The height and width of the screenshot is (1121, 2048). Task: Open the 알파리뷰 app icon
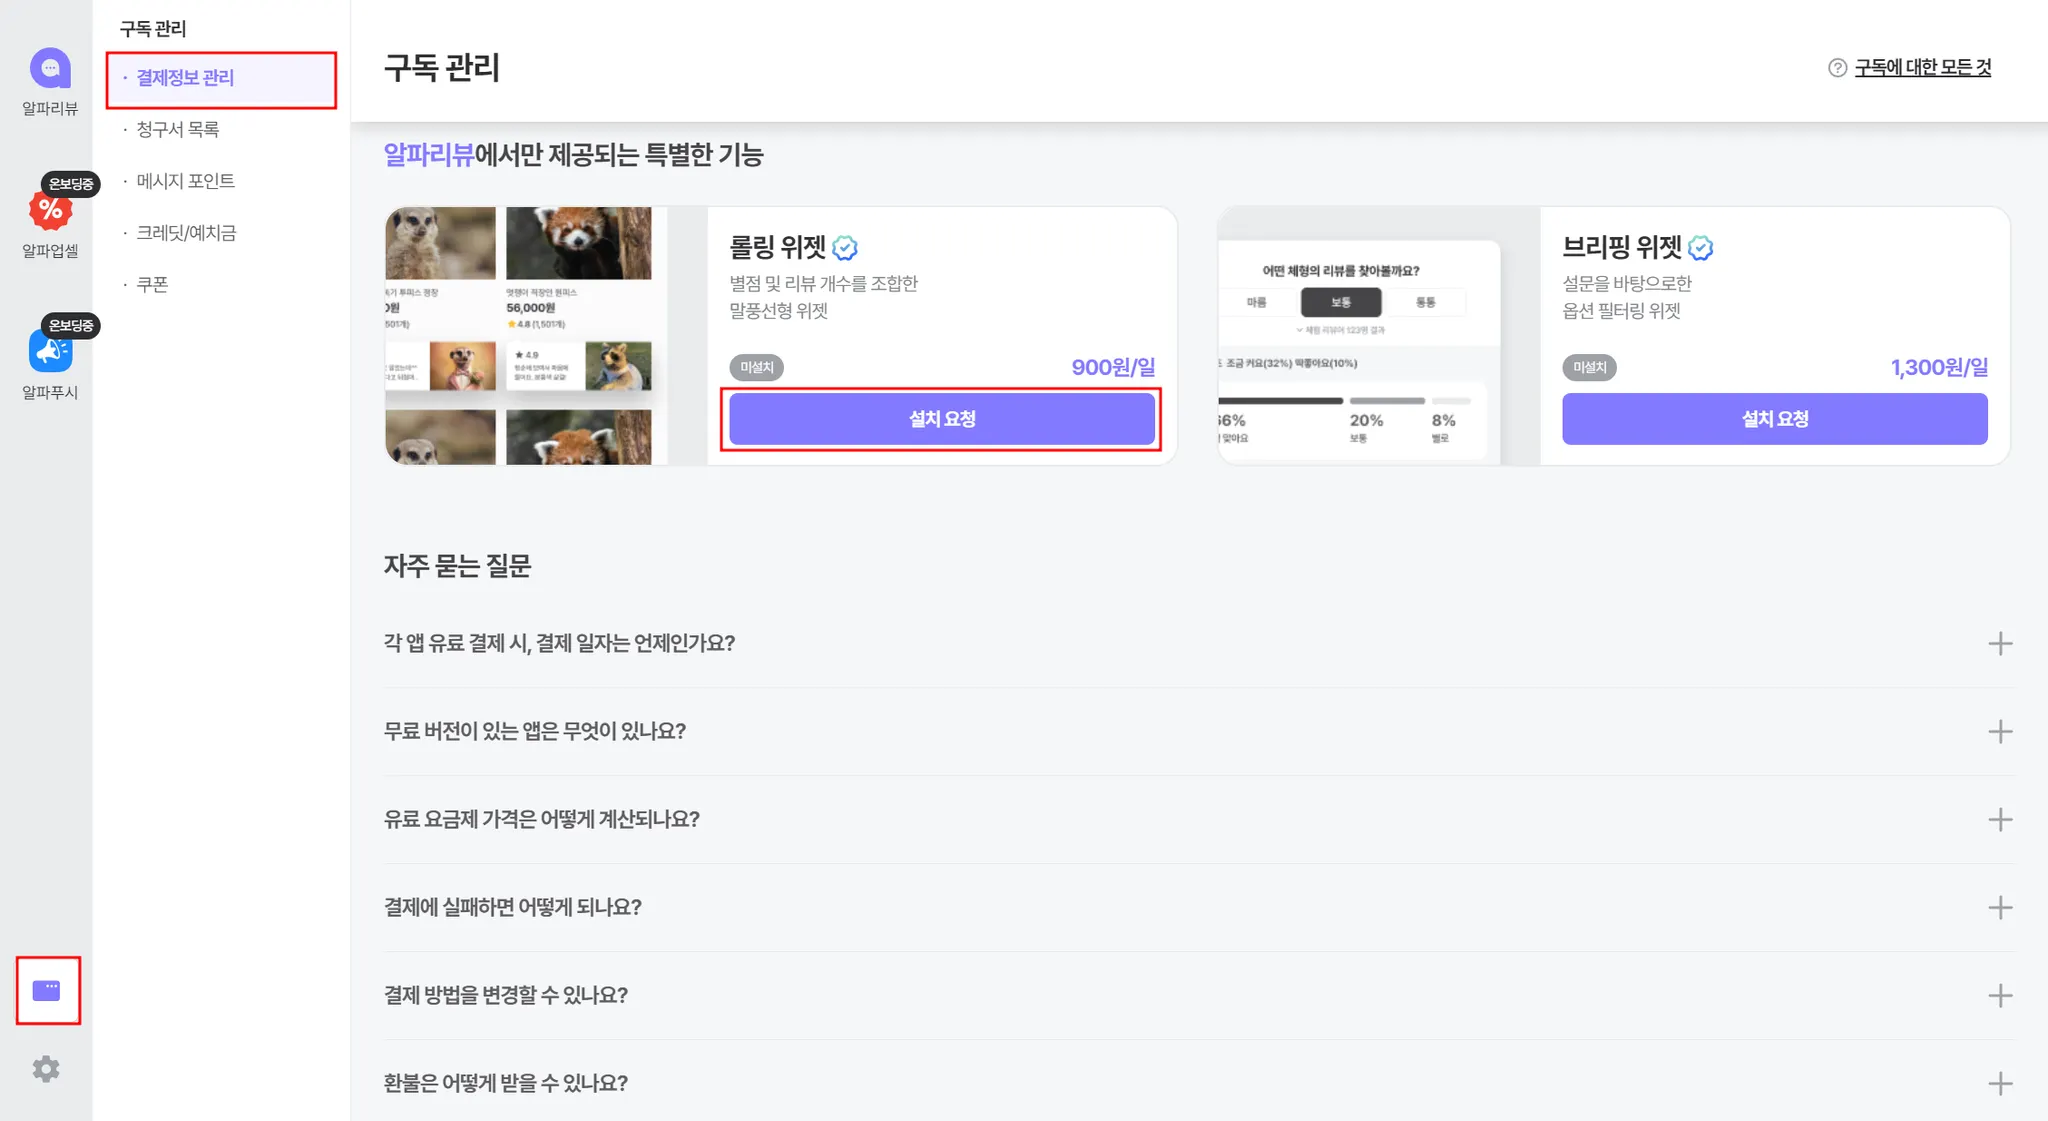point(50,69)
